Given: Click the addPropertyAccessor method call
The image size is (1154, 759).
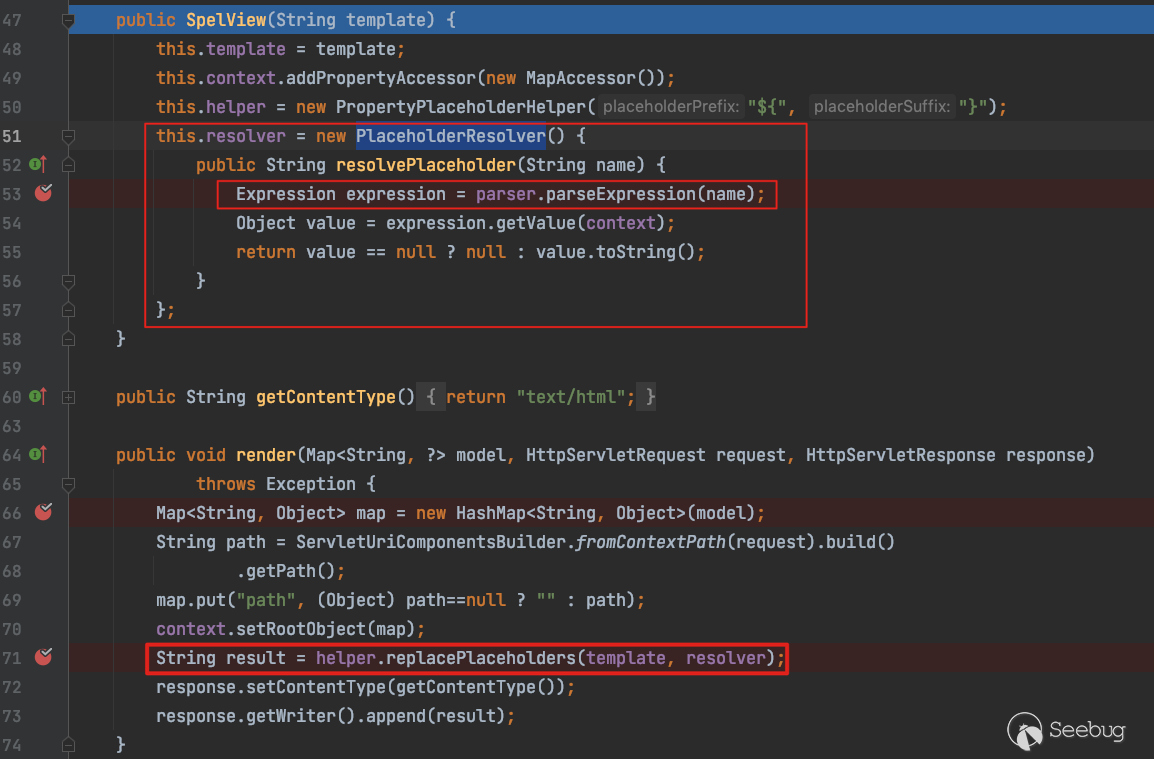Looking at the screenshot, I should [380, 78].
